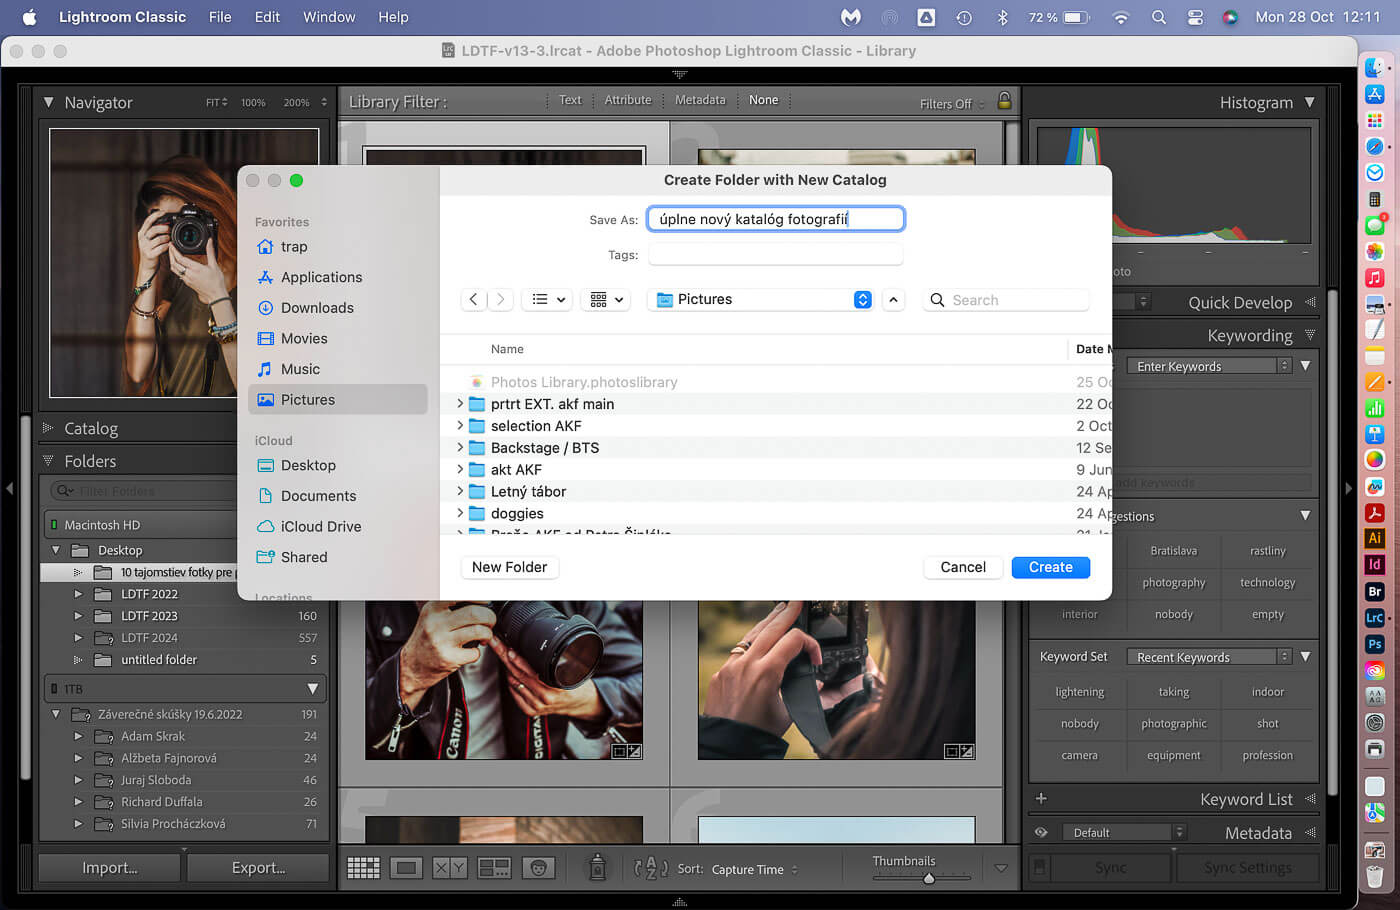Click Cancel in the dialog
This screenshot has height=910, width=1400.
tap(963, 567)
